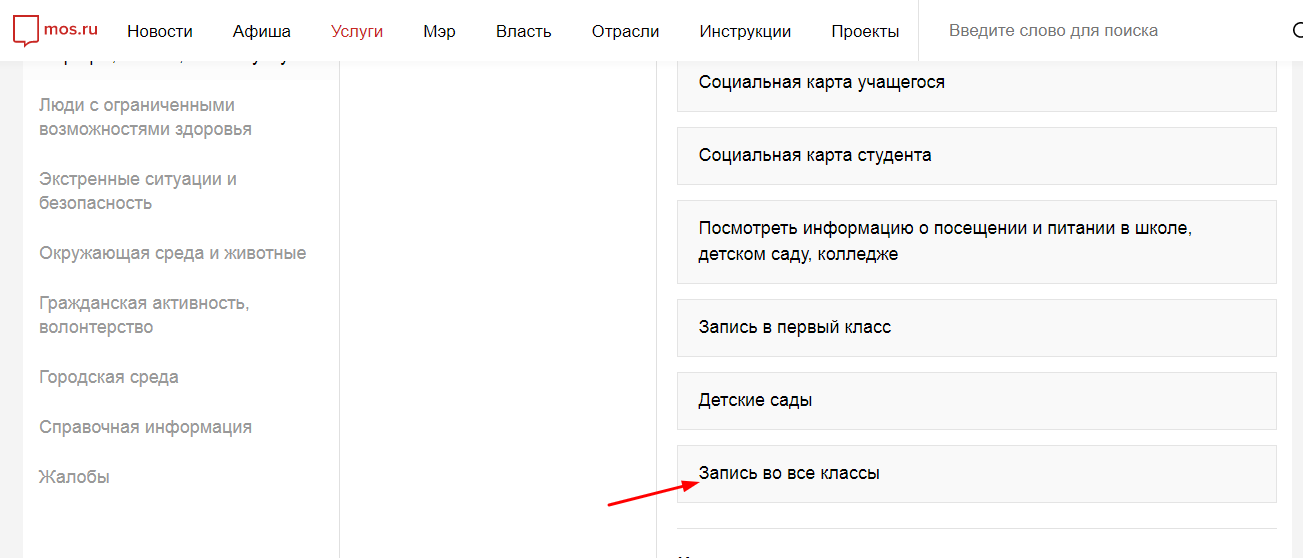The width and height of the screenshot is (1303, 558).
Task: Open the Новости menu item
Action: coord(160,31)
